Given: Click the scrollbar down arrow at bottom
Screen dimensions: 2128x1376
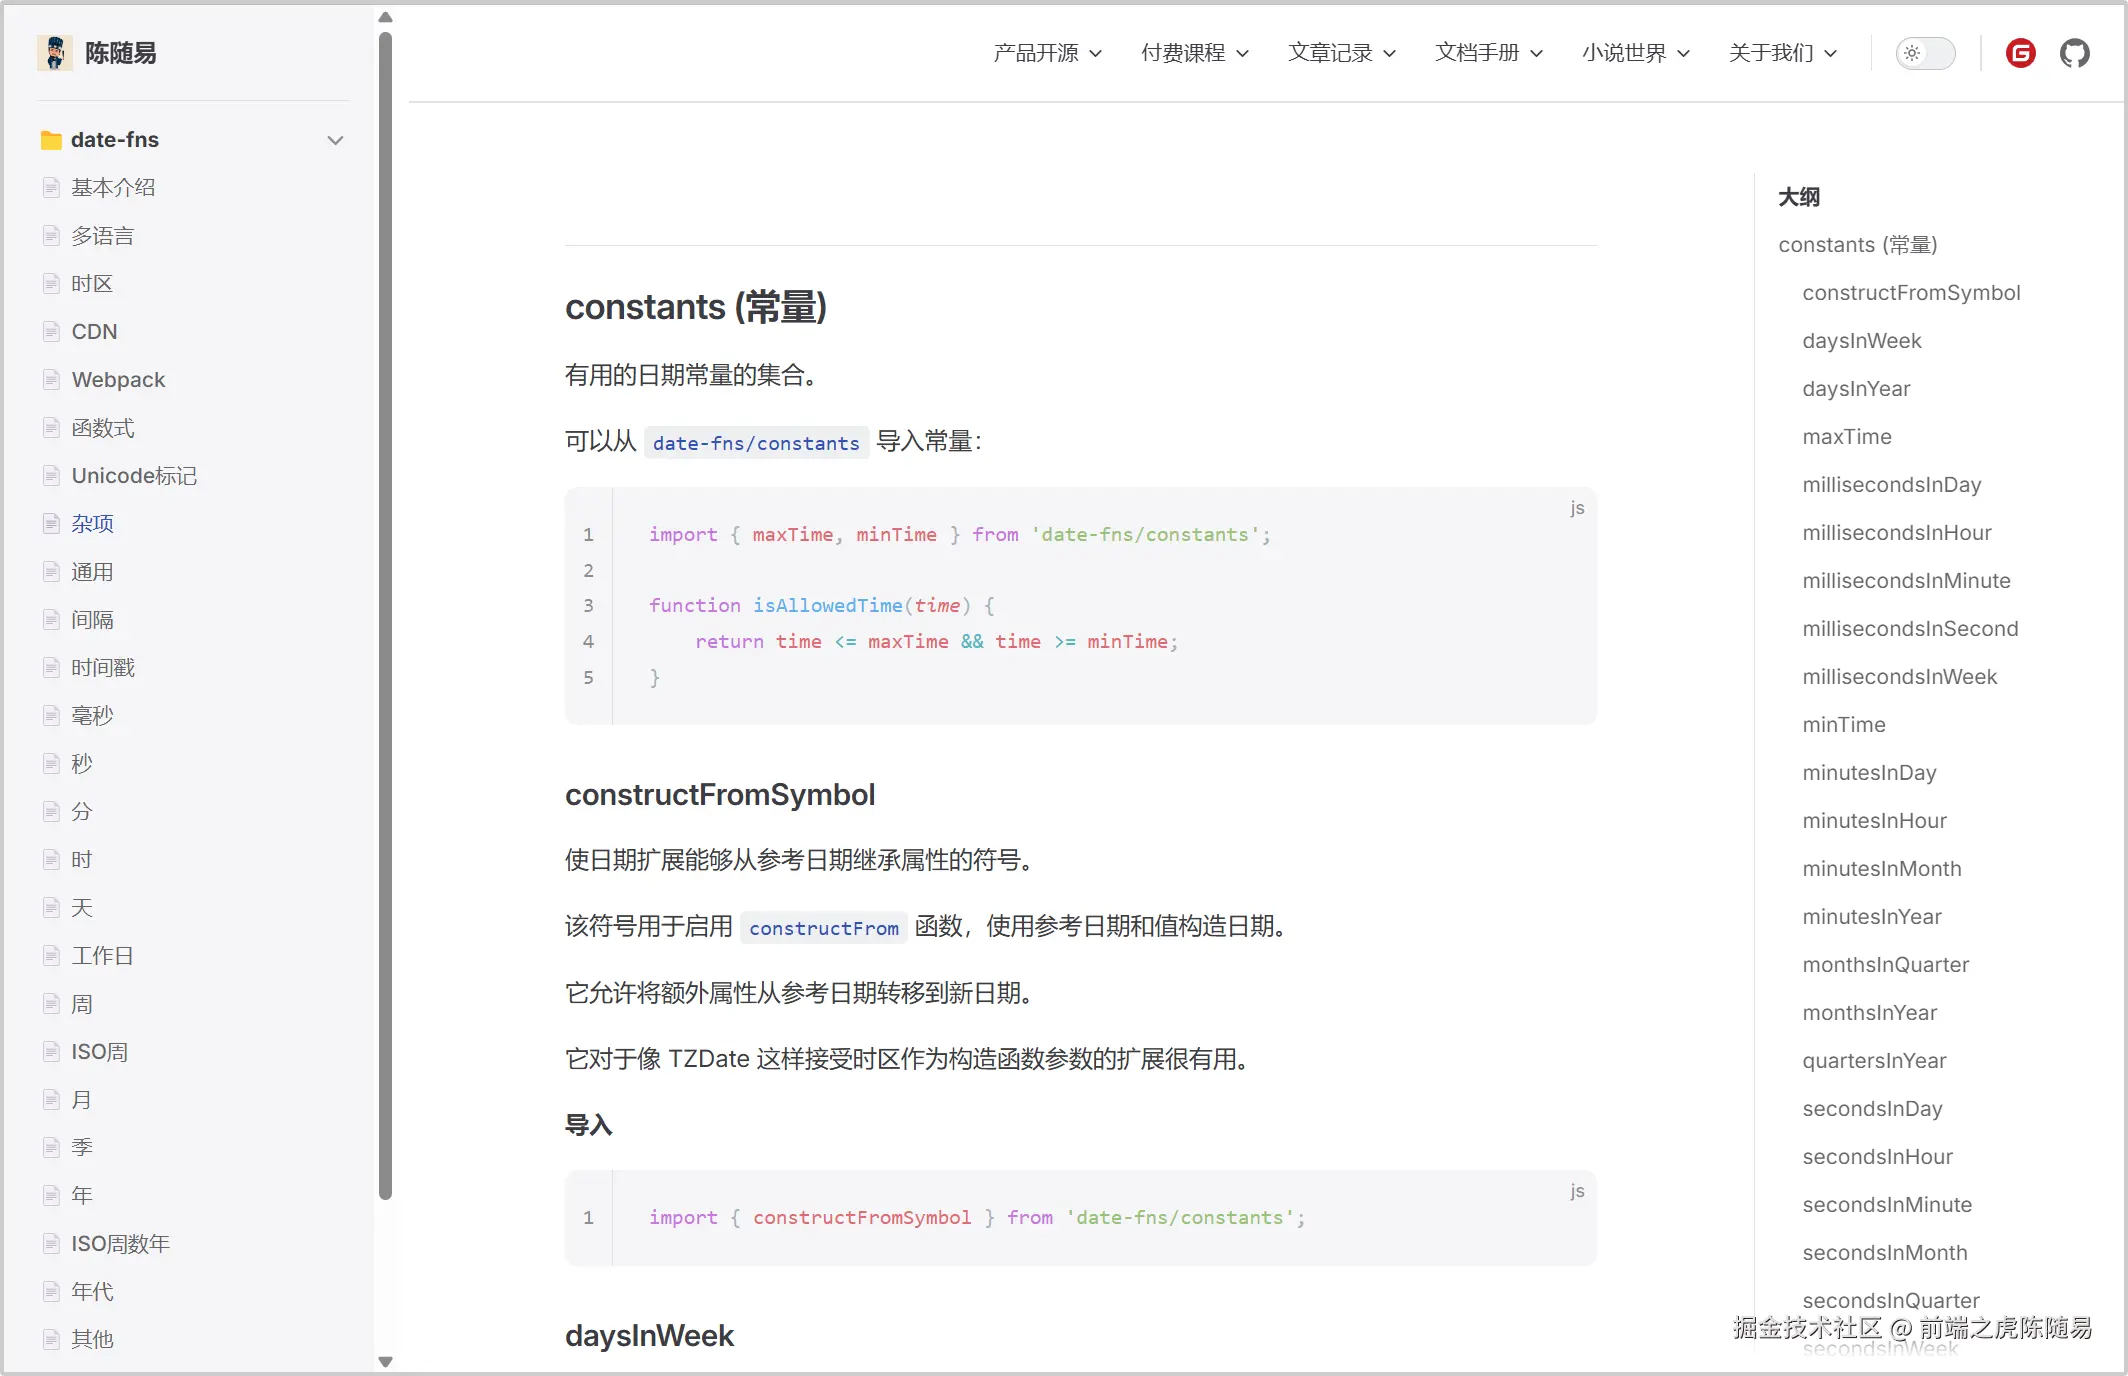Looking at the screenshot, I should (x=386, y=1362).
